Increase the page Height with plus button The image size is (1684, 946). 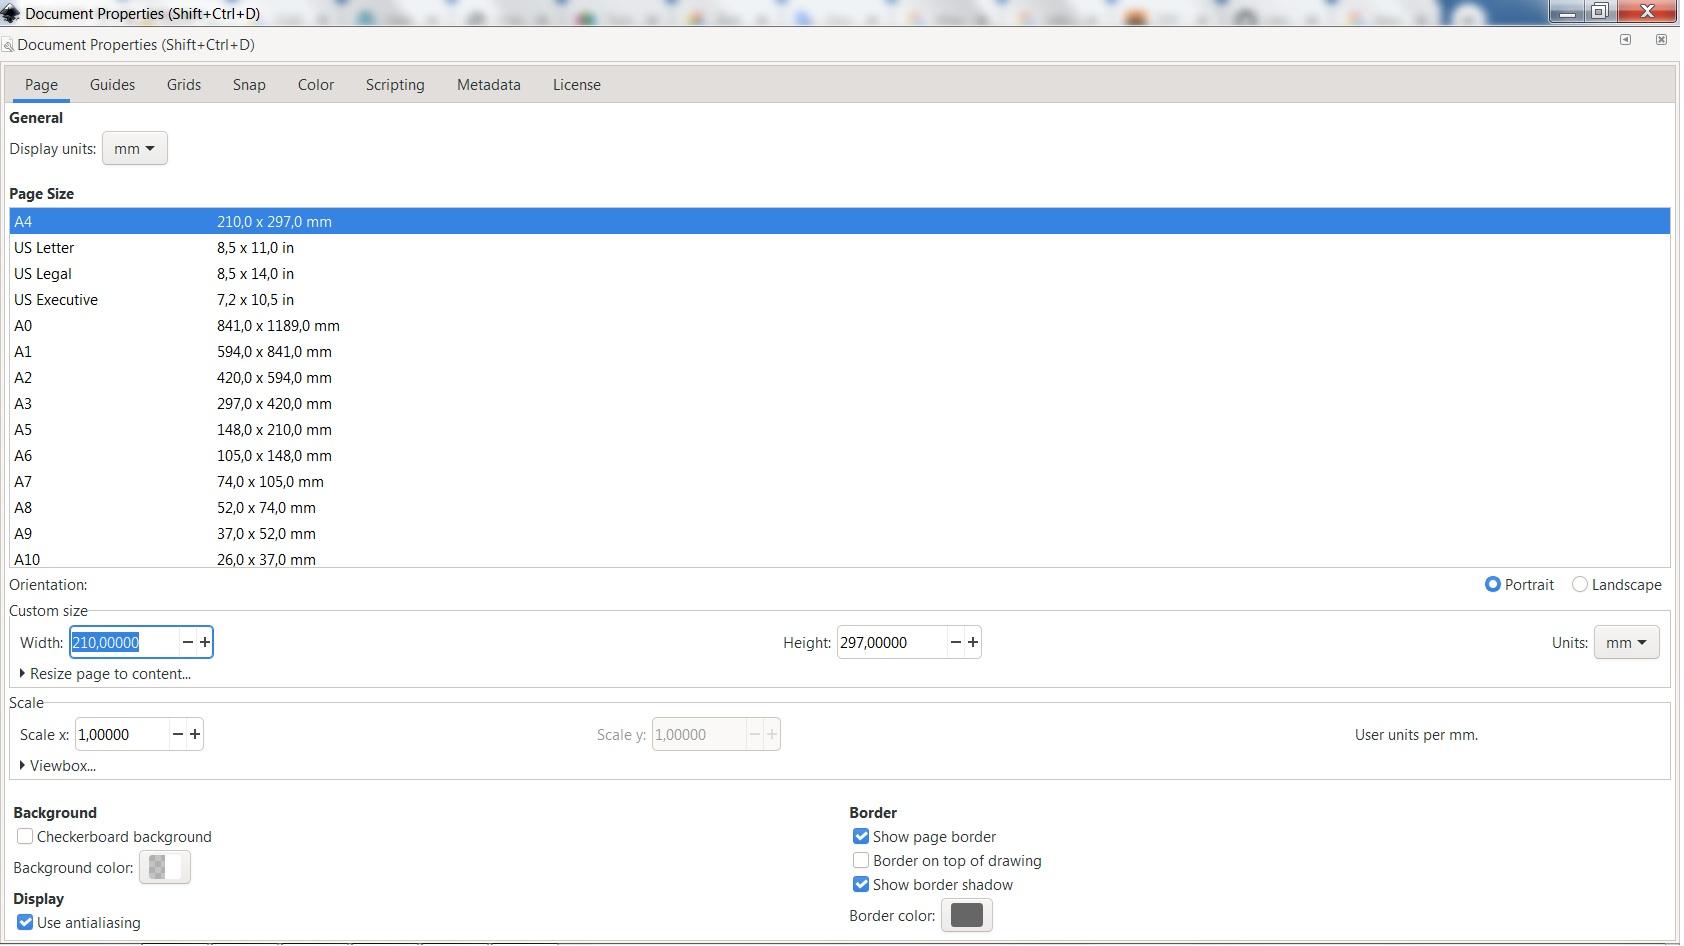point(973,642)
